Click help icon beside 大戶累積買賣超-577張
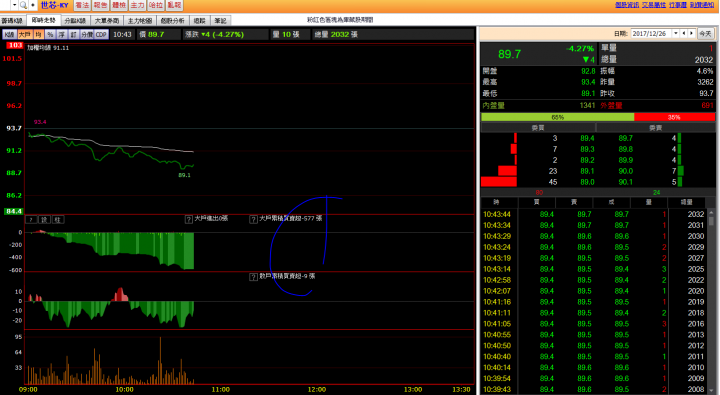 pos(253,219)
